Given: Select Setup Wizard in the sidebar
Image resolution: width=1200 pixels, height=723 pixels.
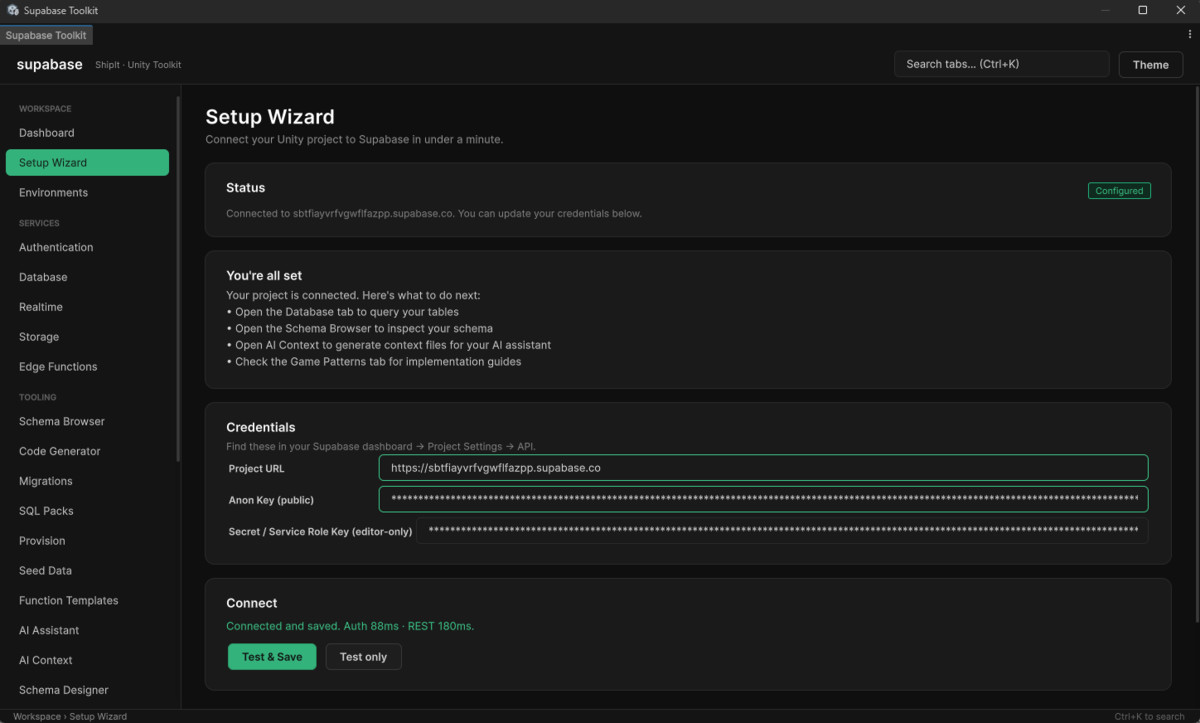Looking at the screenshot, I should tap(87, 163).
